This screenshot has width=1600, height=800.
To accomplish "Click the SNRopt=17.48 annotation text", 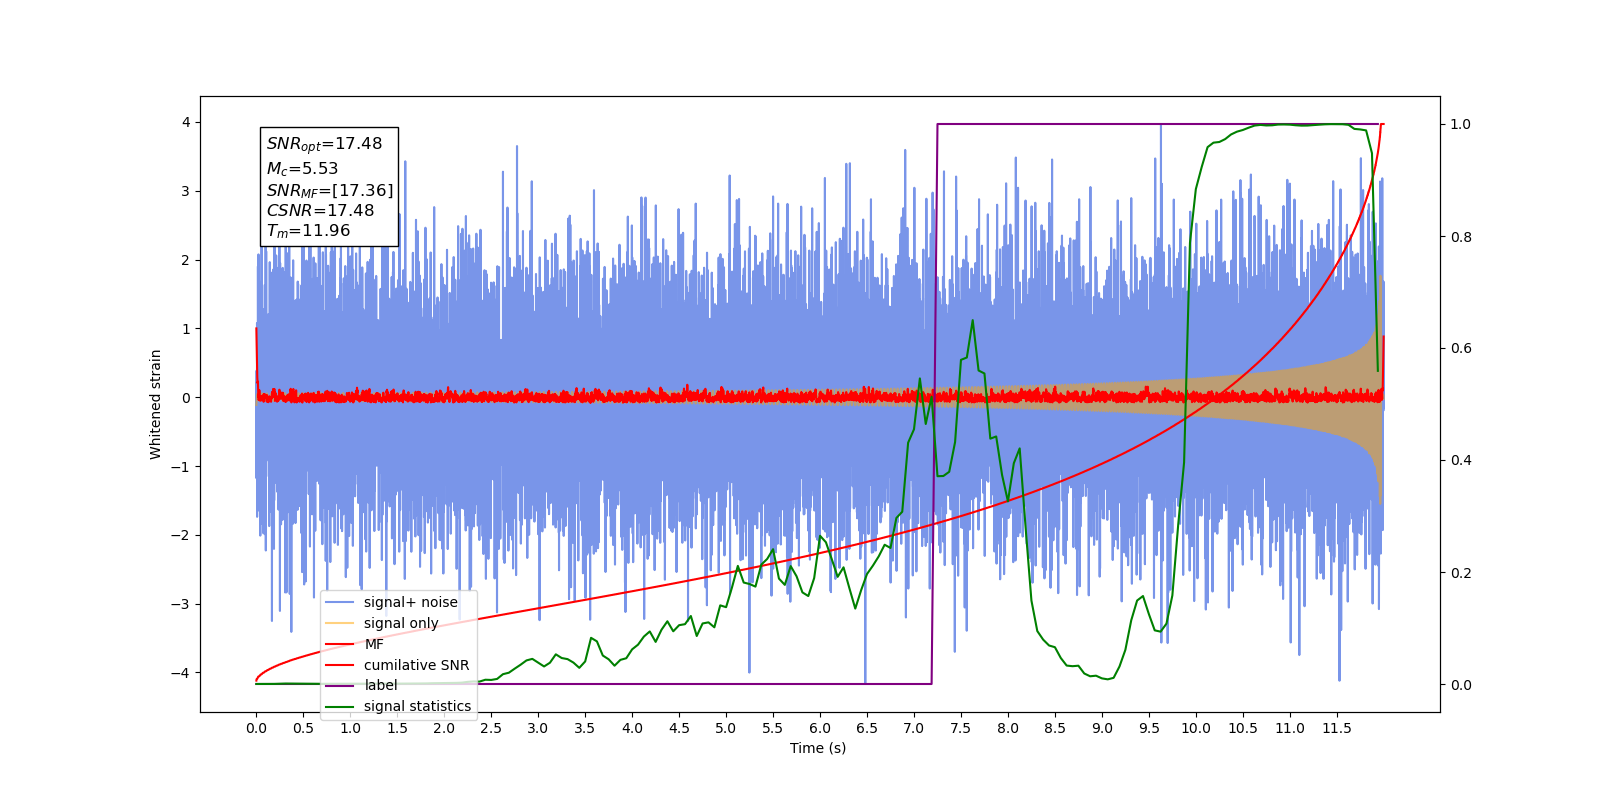I will [x=324, y=144].
